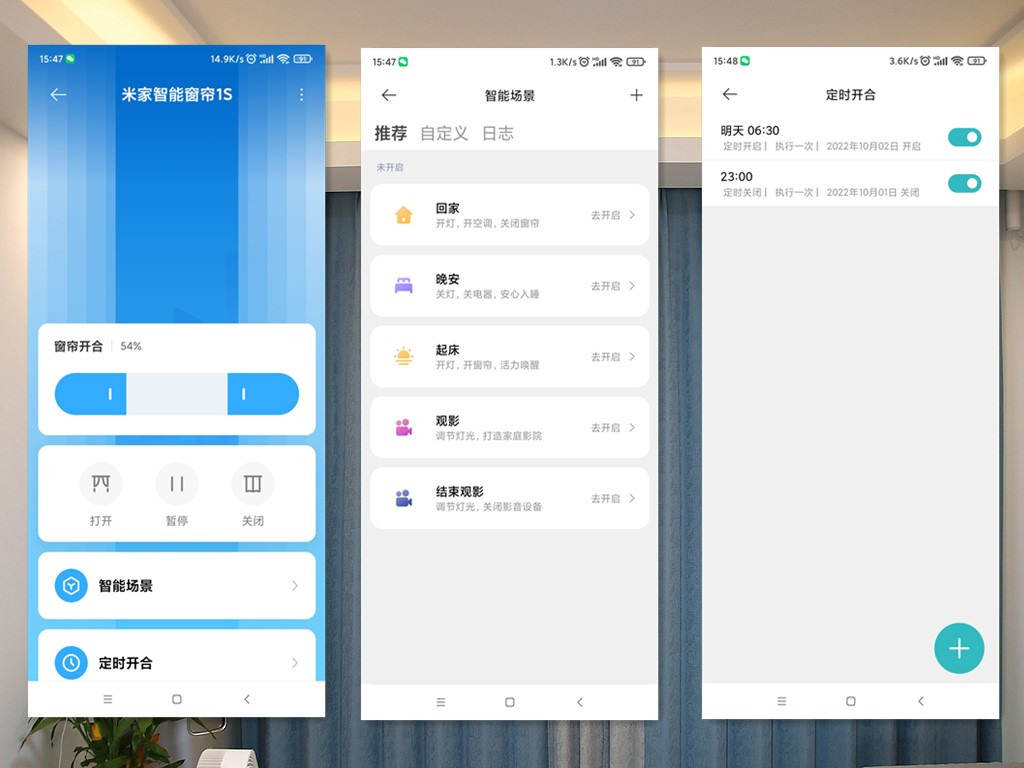This screenshot has width=1024, height=768.
Task: Tap the blue cube icon next to 智能场景
Action: coord(69,586)
